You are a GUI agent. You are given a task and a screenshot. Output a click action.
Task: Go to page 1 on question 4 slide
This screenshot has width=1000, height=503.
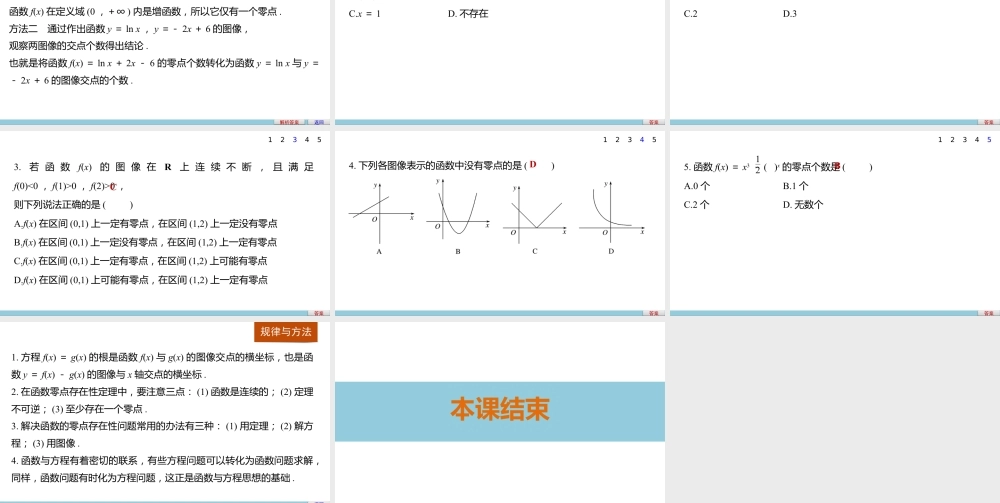(605, 140)
